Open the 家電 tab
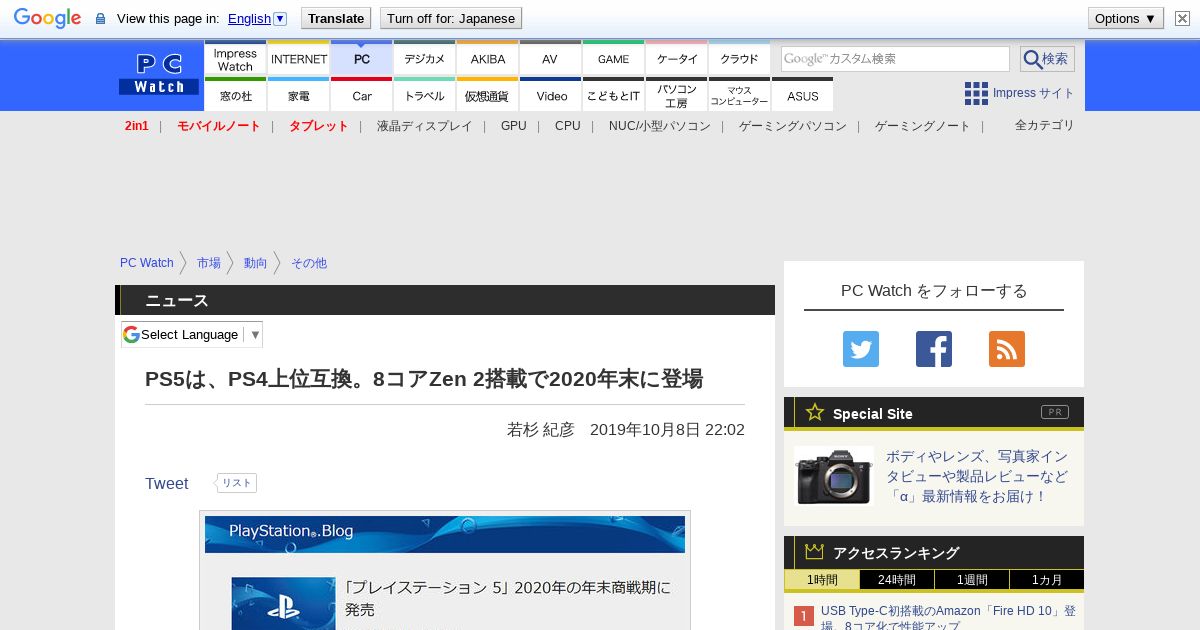Screen dimensions: 1200x630 pyautogui.click(x=298, y=95)
